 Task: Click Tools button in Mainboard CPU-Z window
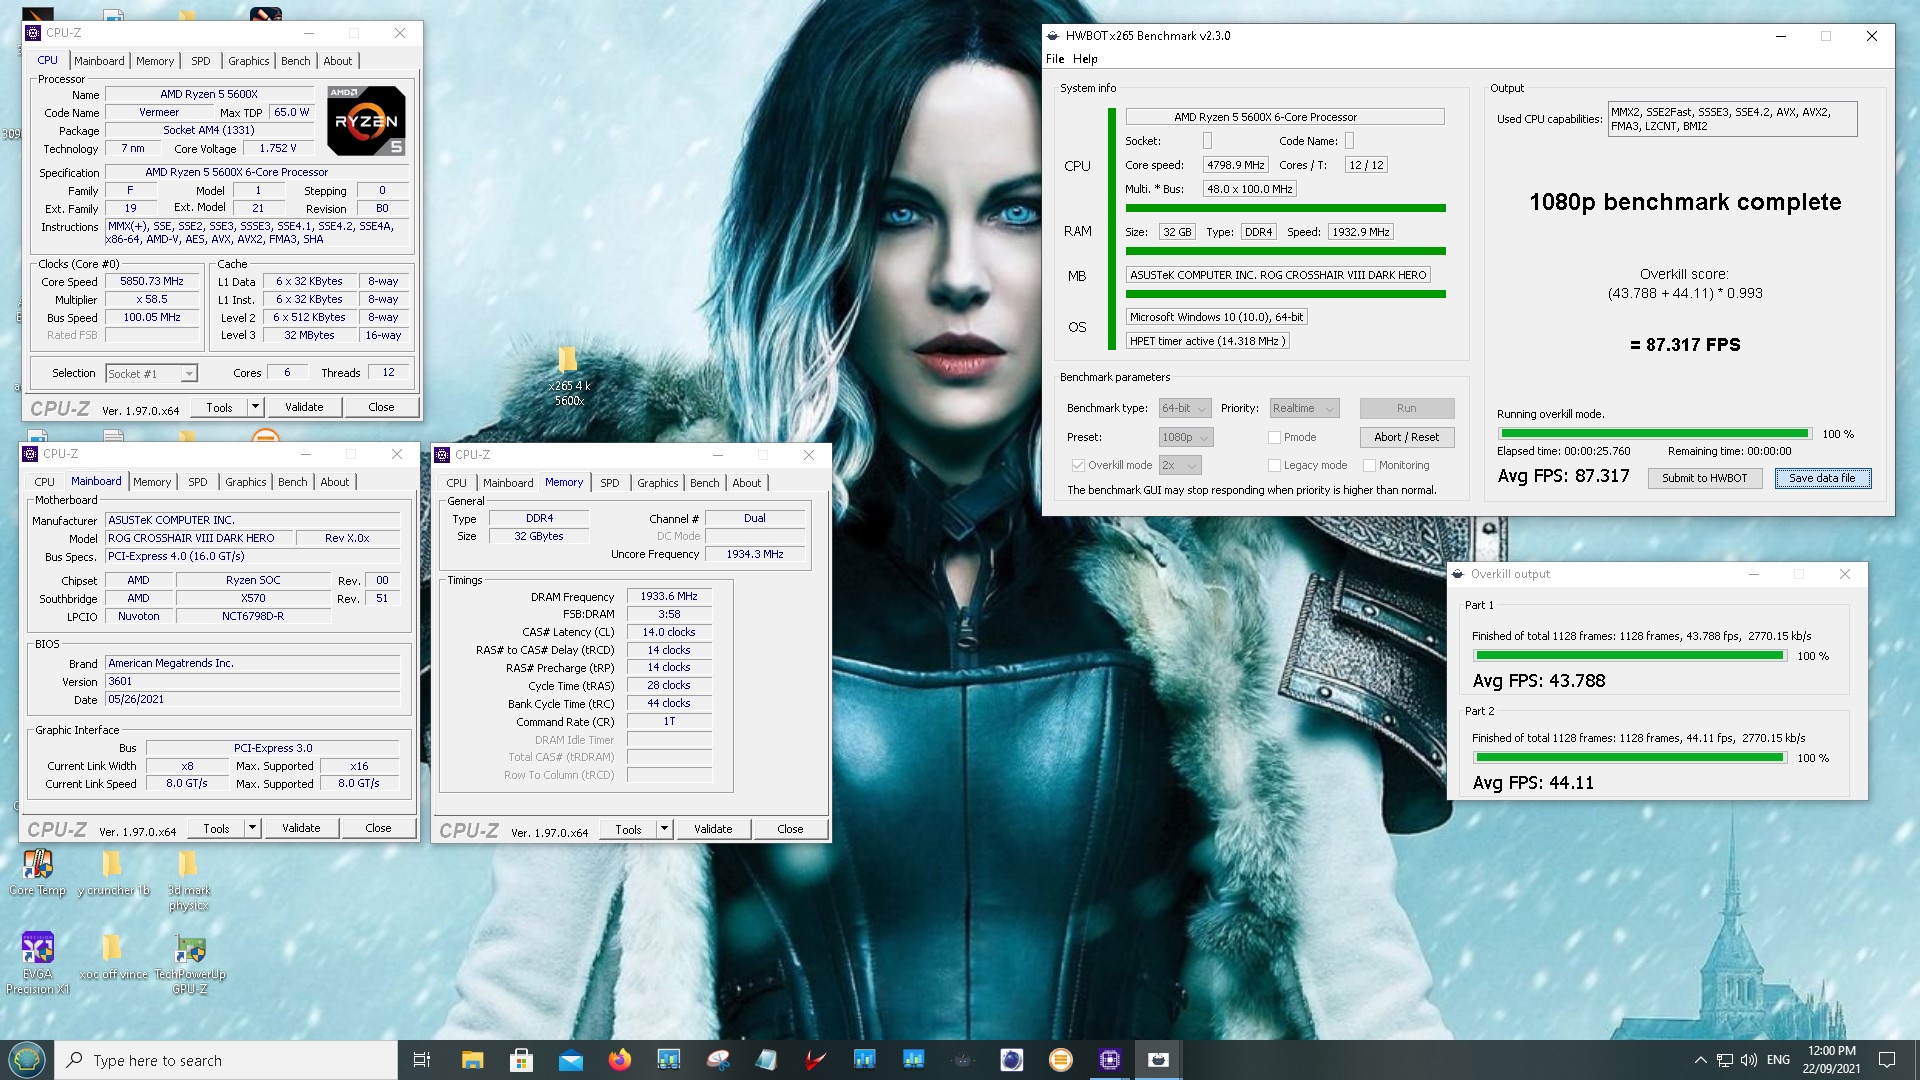217,828
